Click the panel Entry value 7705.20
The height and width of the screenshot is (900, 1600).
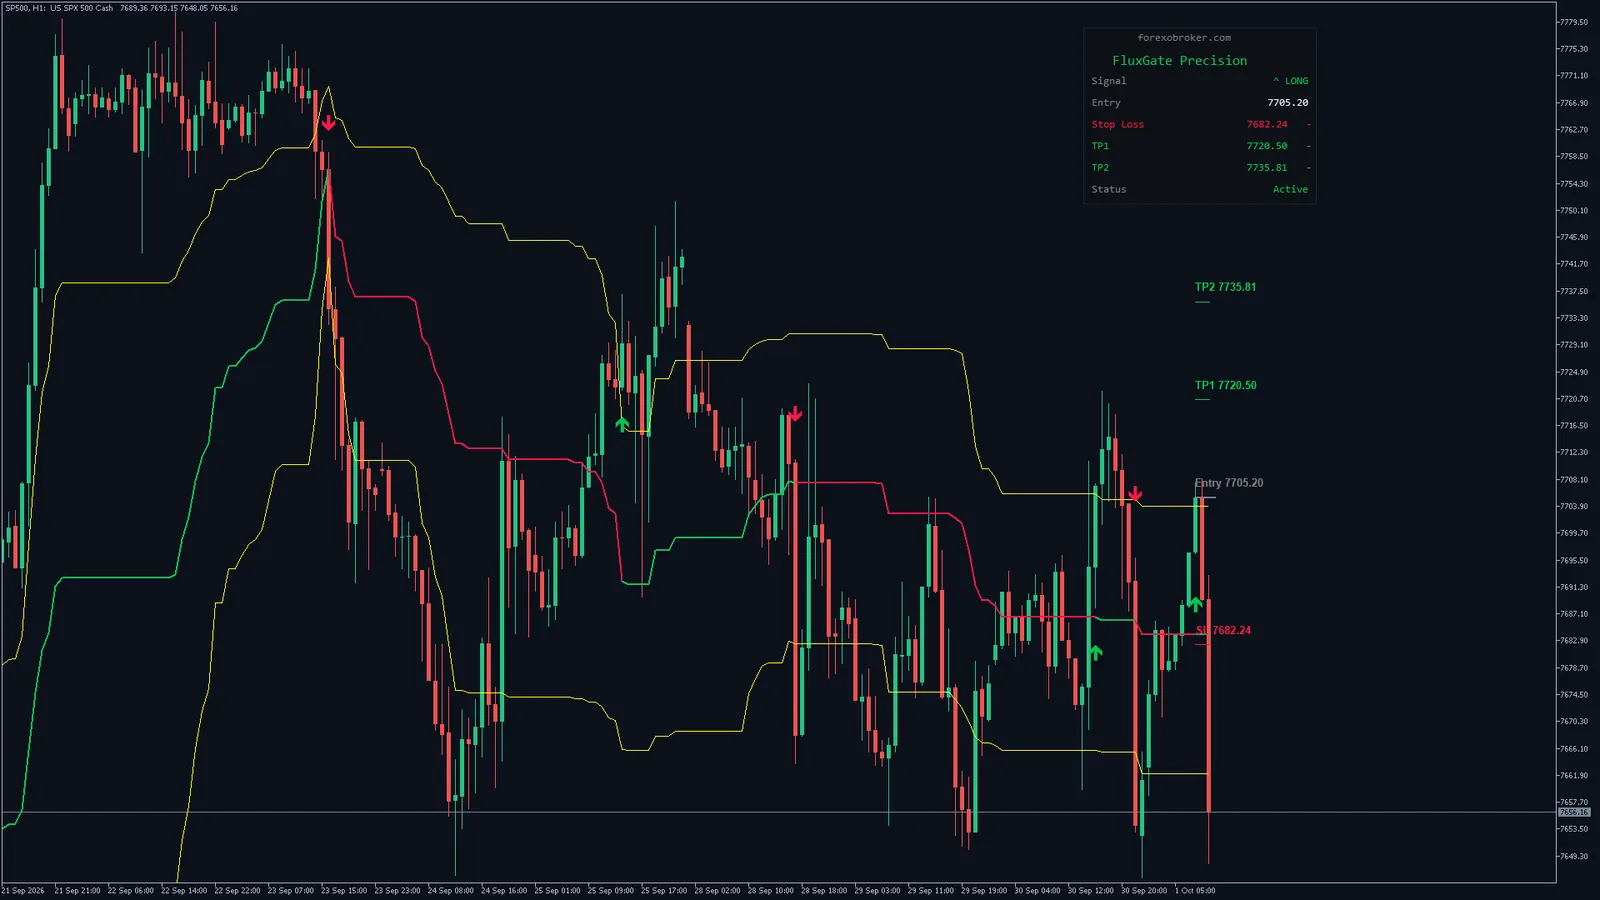[1288, 103]
